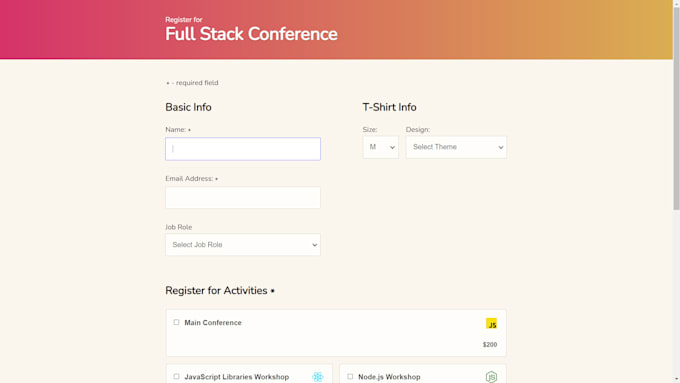This screenshot has width=680, height=383.
Task: Click the vertical page scrollbar thumb
Action: click(x=676, y=108)
